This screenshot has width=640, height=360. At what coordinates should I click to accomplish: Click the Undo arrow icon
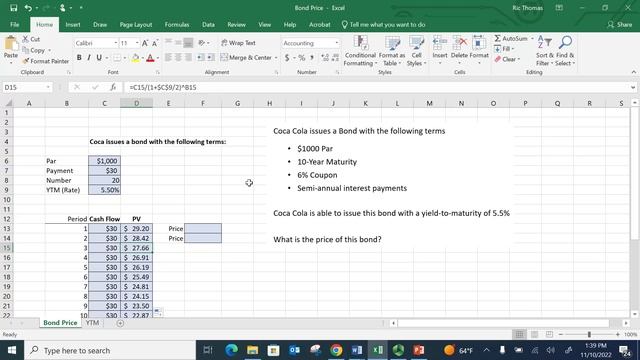[28, 8]
